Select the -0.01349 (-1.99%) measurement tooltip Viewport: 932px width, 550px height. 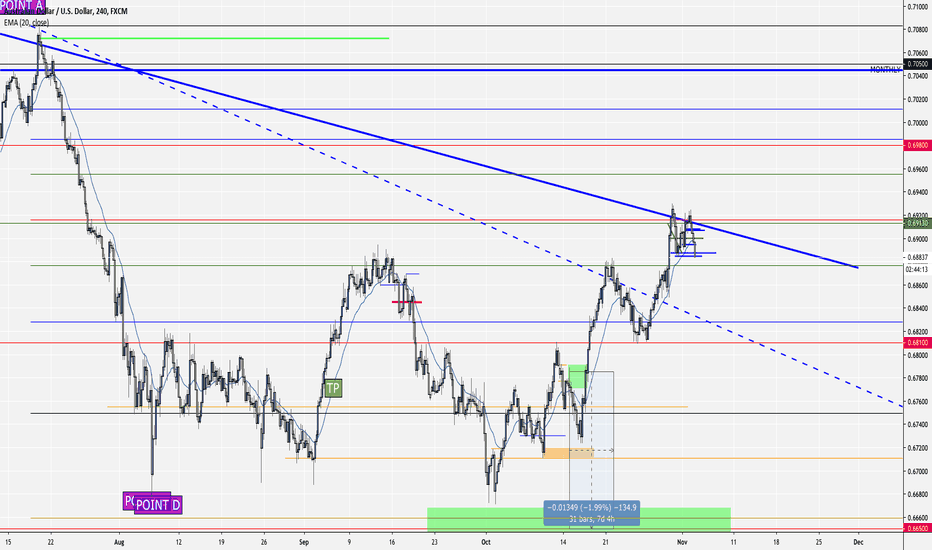592,513
